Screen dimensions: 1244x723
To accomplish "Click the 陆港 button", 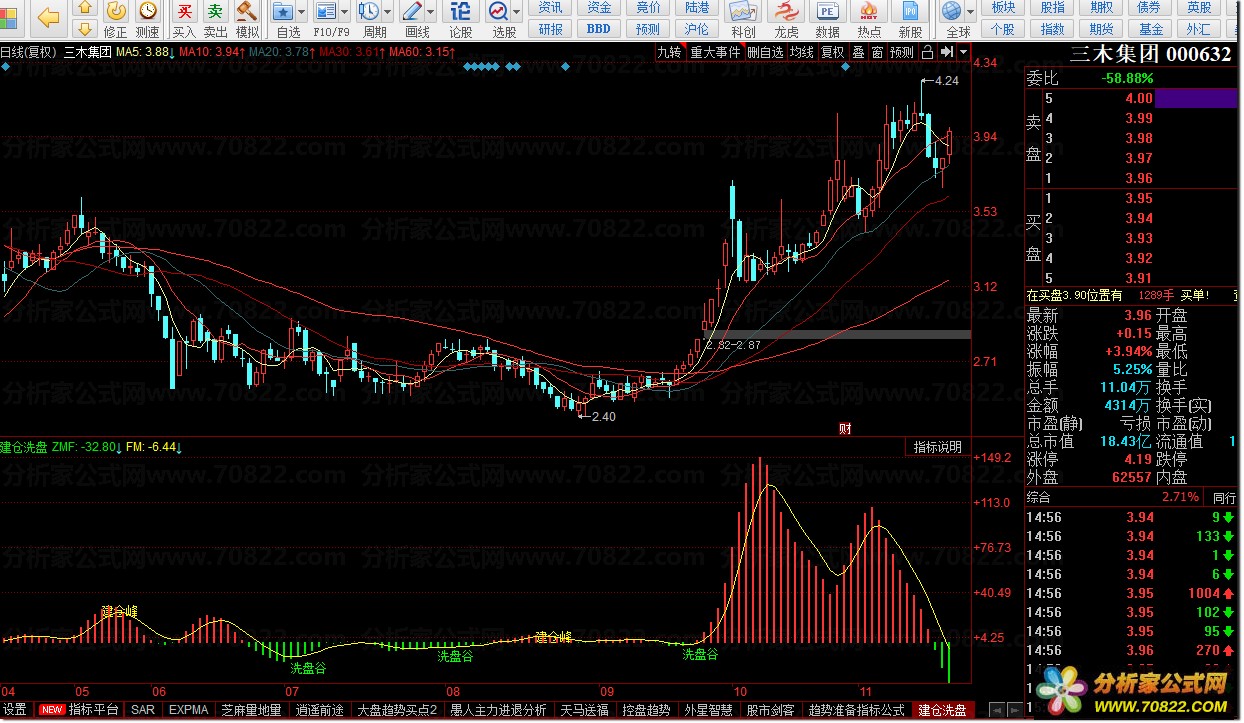I will click(697, 8).
